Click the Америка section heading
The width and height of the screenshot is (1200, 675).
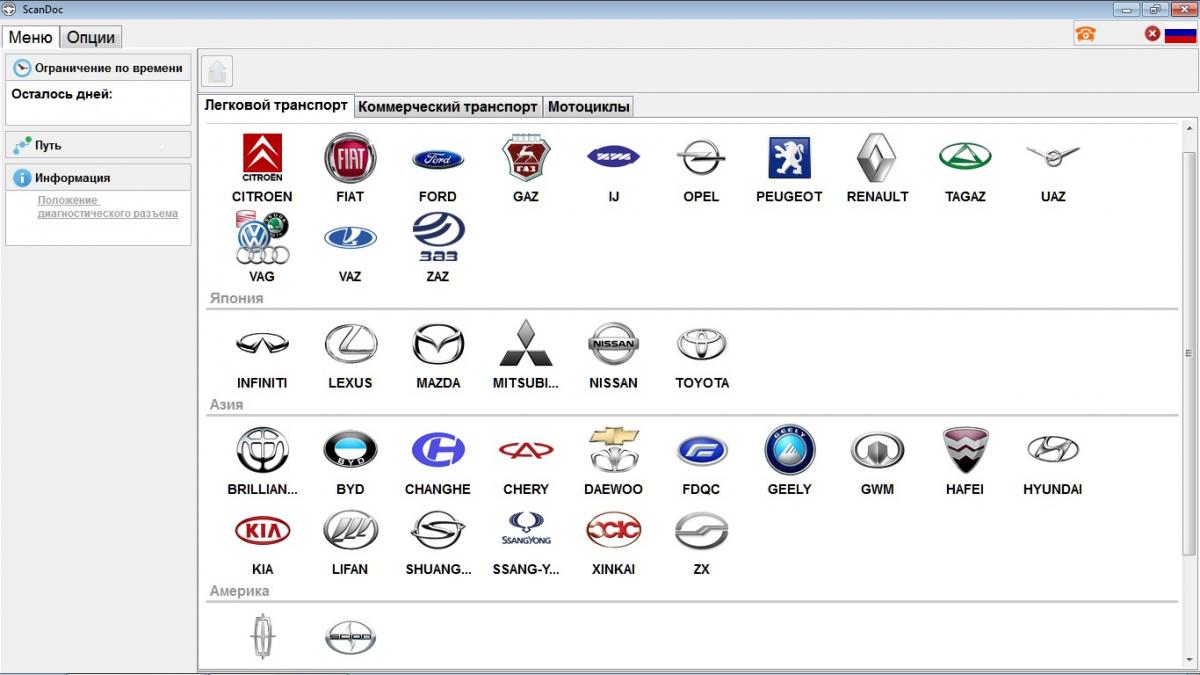[239, 591]
